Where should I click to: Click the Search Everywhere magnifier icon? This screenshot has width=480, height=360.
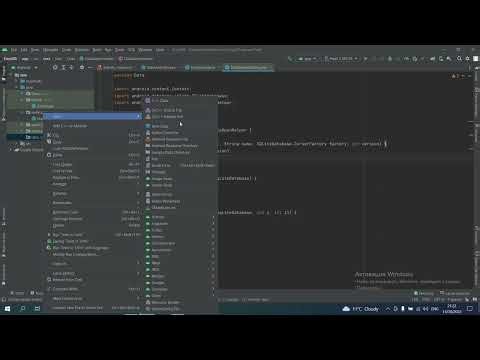(459, 59)
